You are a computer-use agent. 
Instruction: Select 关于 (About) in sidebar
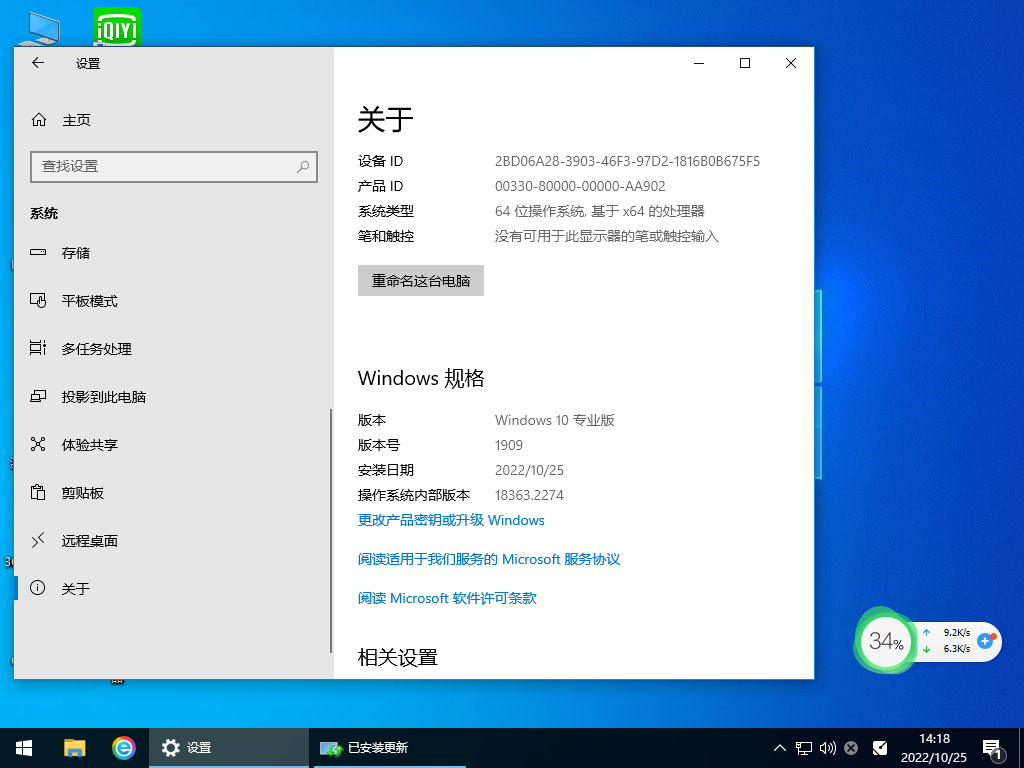pos(77,588)
